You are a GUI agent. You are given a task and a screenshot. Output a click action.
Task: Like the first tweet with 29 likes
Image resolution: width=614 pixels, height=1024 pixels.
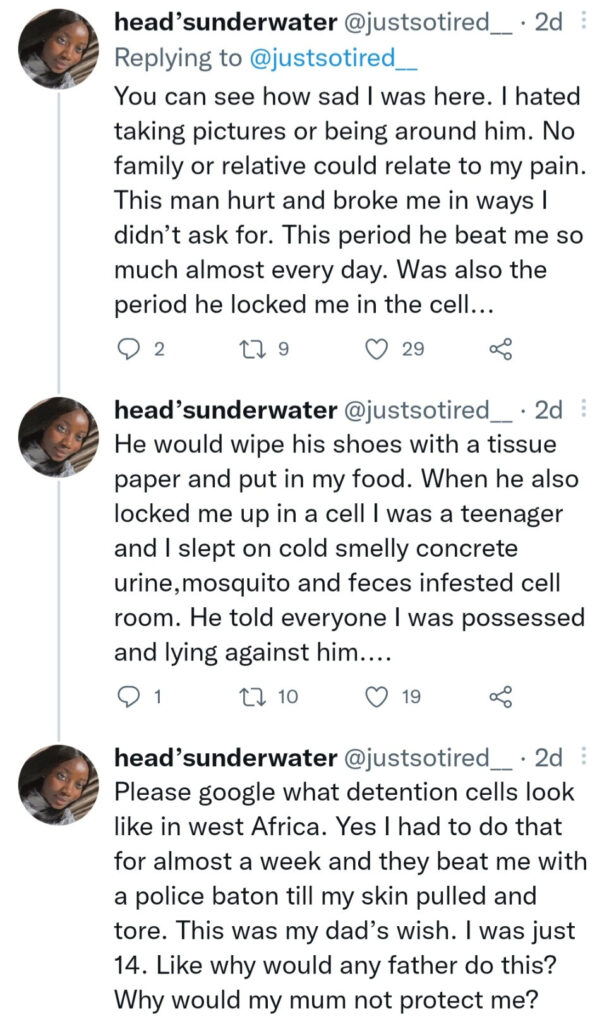377,349
